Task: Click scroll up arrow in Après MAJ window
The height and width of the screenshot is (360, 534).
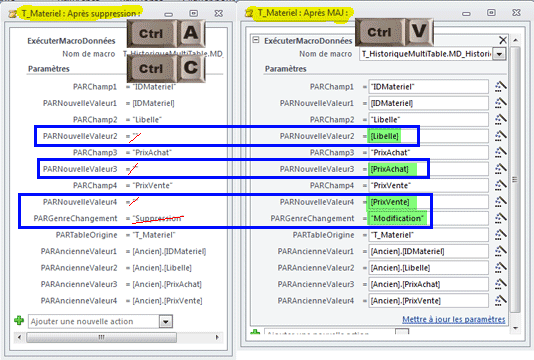Action: tap(515, 40)
